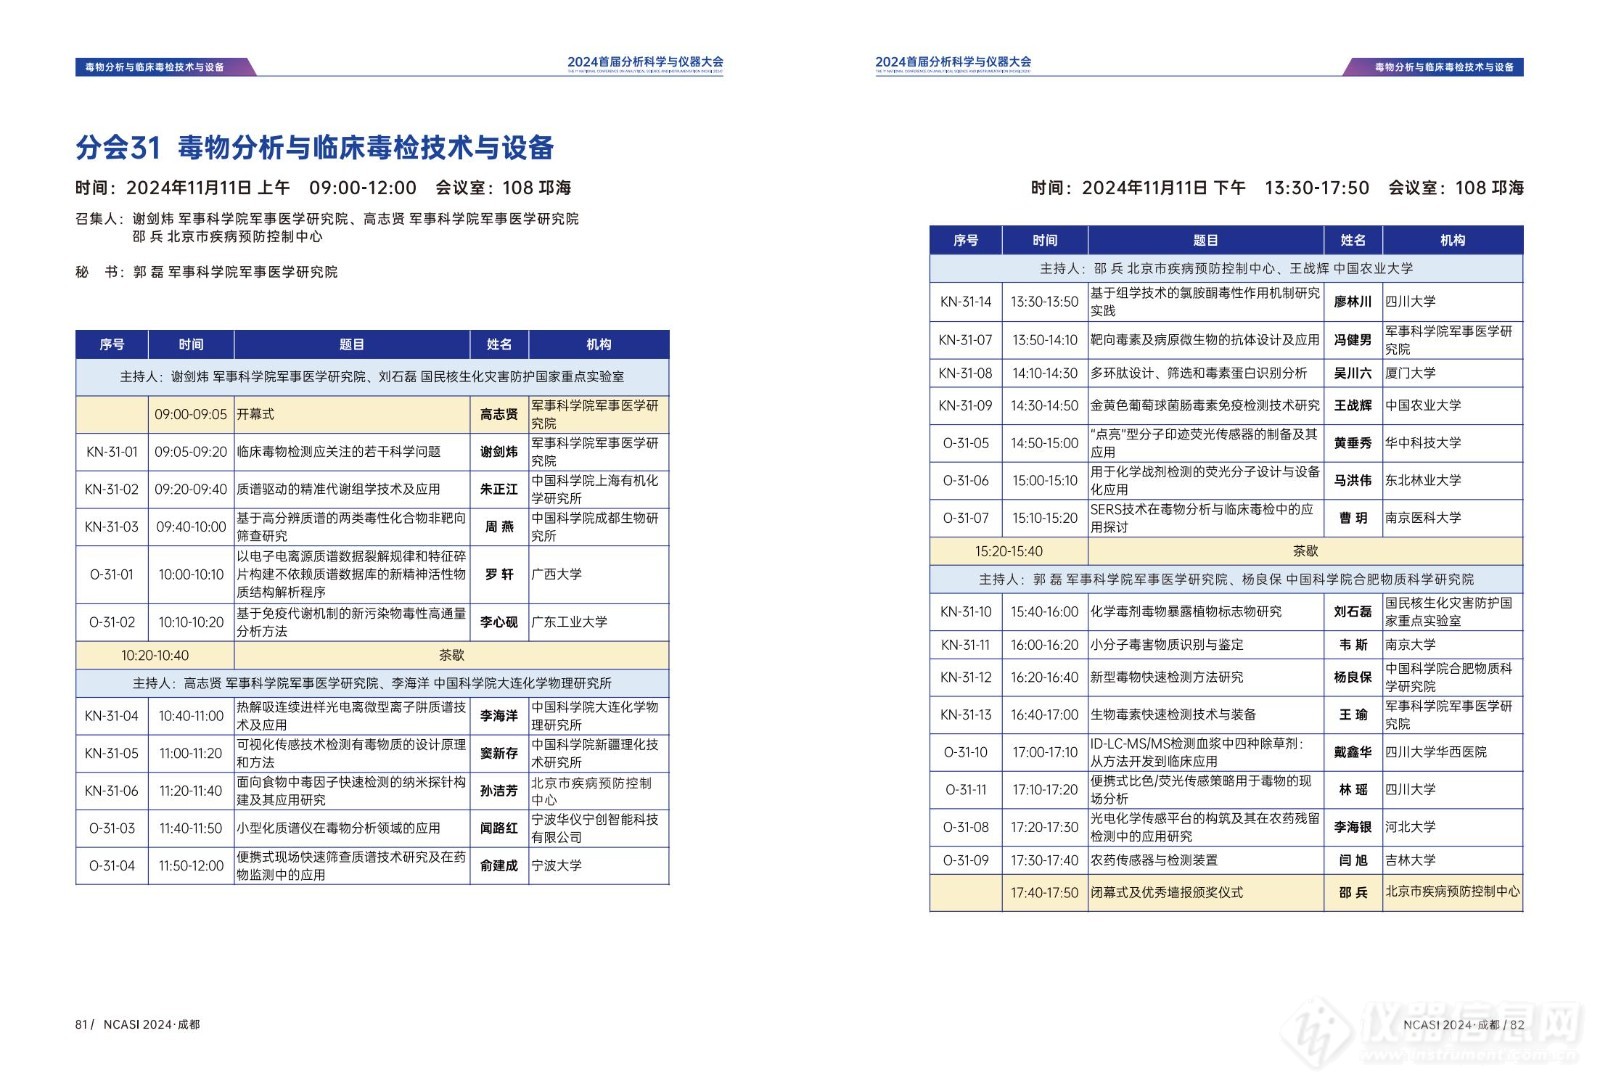
Task: Select the time 17:00-17:10
Action: tap(1045, 753)
